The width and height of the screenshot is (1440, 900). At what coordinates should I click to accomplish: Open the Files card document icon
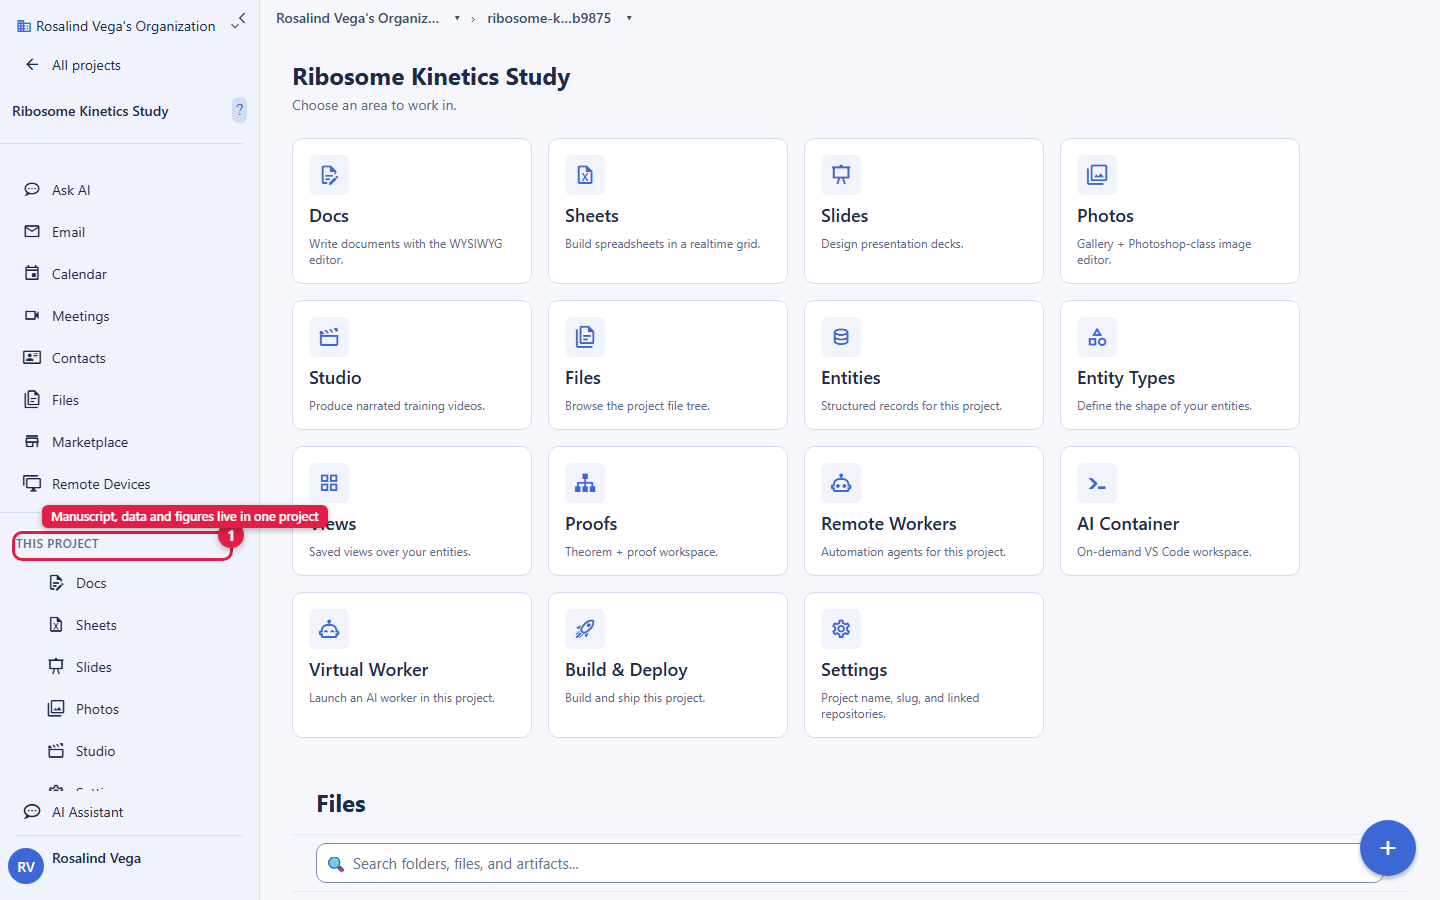(x=585, y=337)
